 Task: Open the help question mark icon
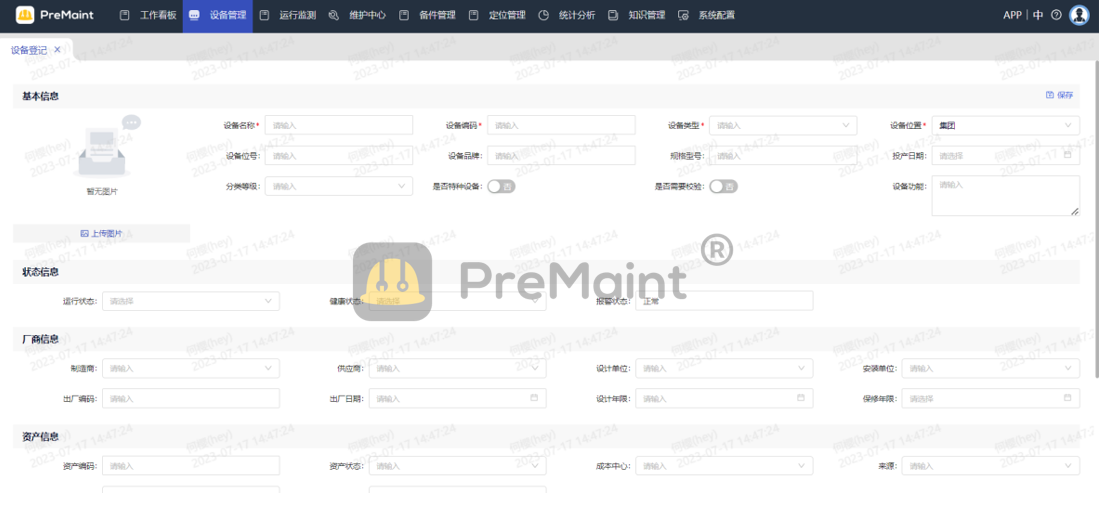coord(1056,15)
